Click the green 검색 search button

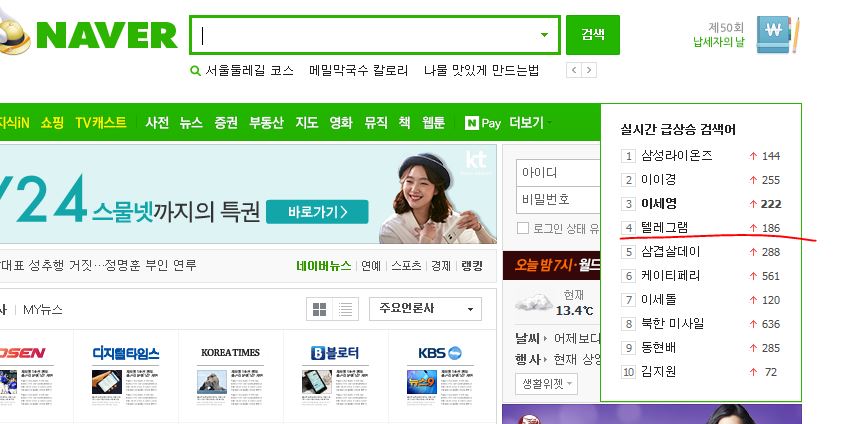[x=592, y=35]
